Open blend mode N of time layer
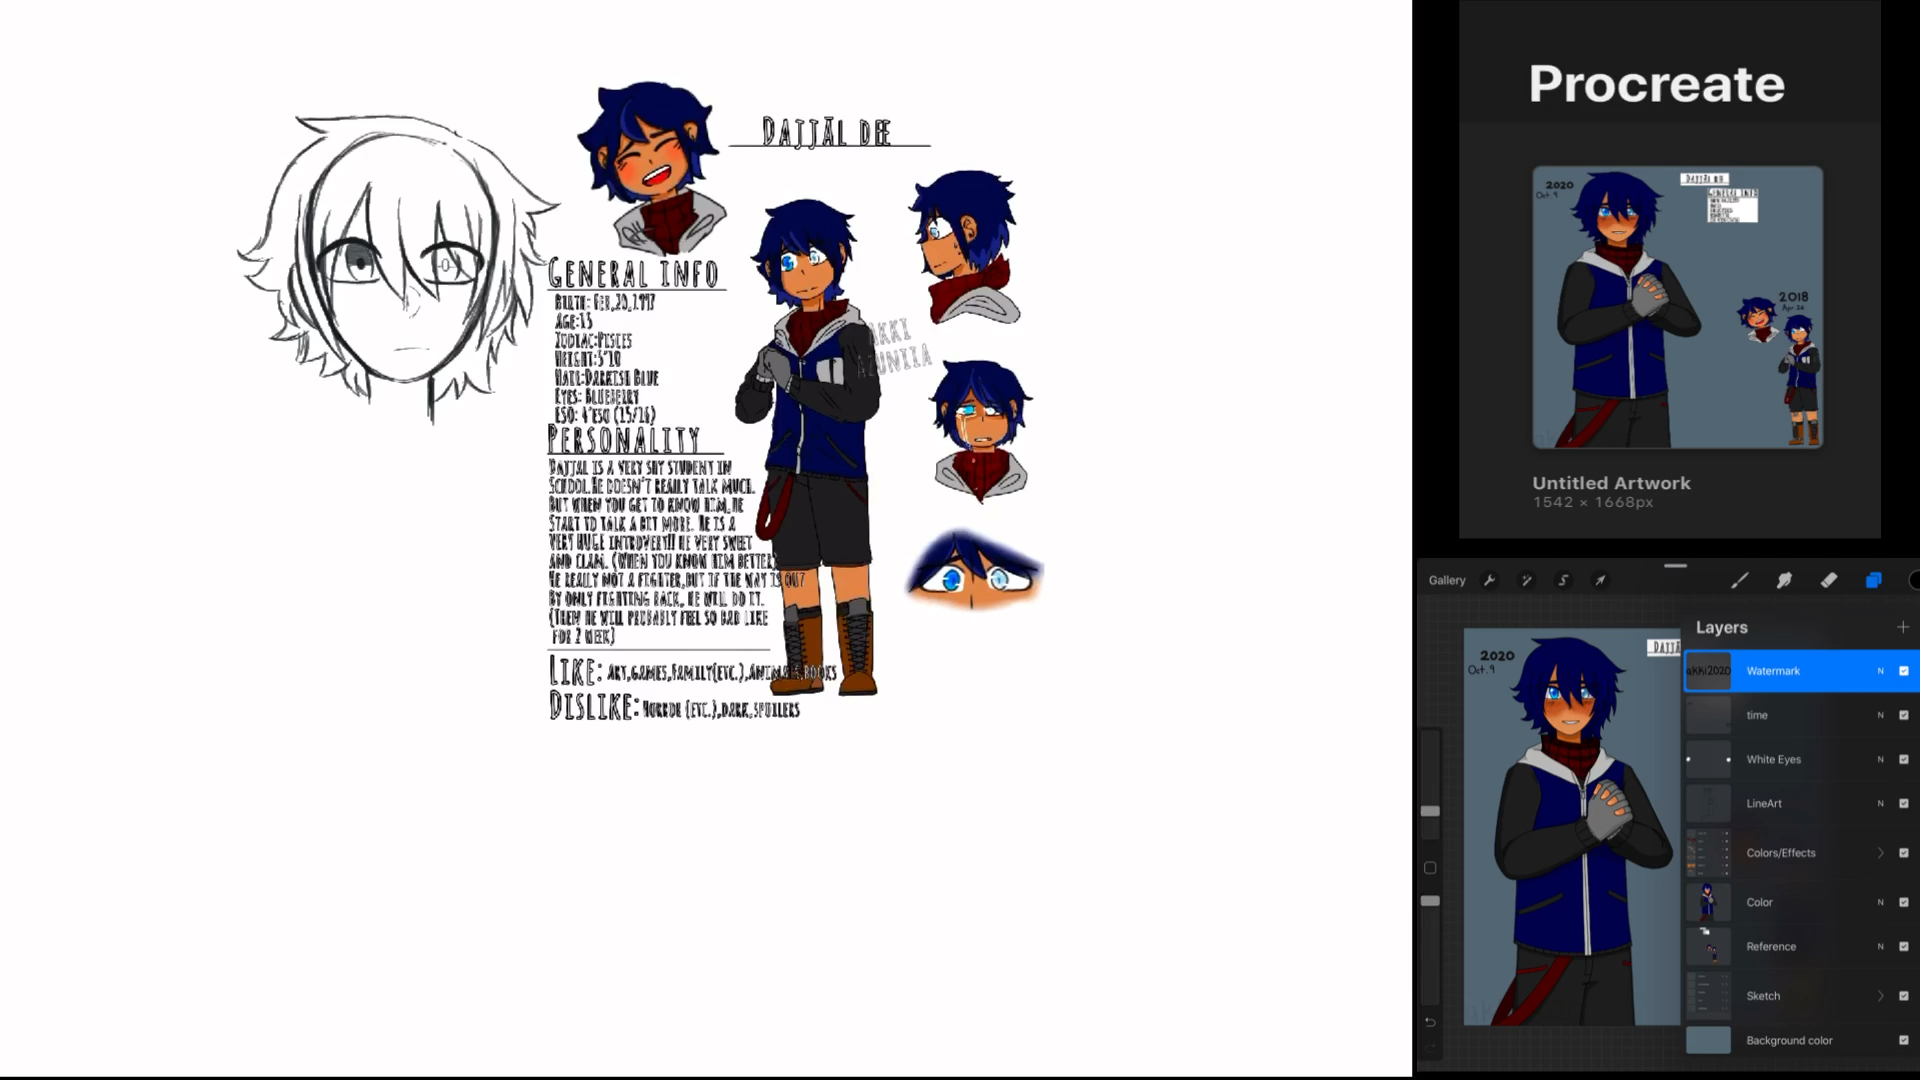This screenshot has height=1080, width=1920. pyautogui.click(x=1880, y=715)
